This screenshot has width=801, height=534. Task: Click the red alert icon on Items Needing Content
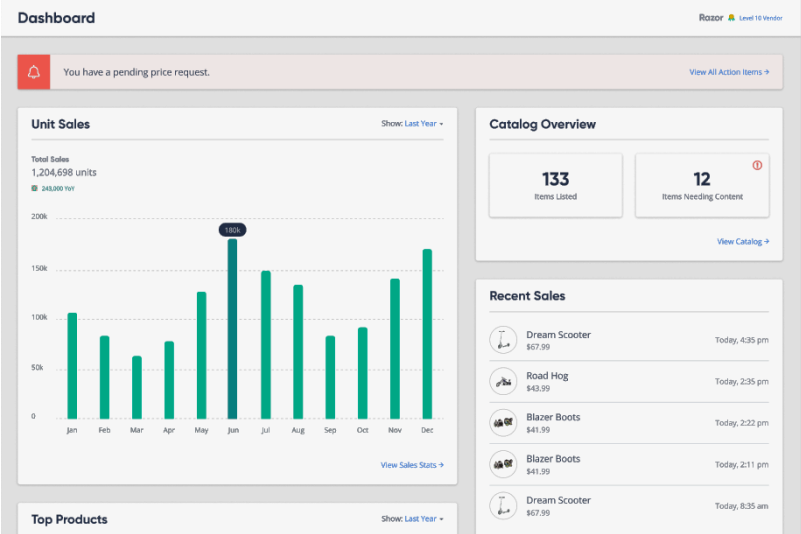coord(757,165)
